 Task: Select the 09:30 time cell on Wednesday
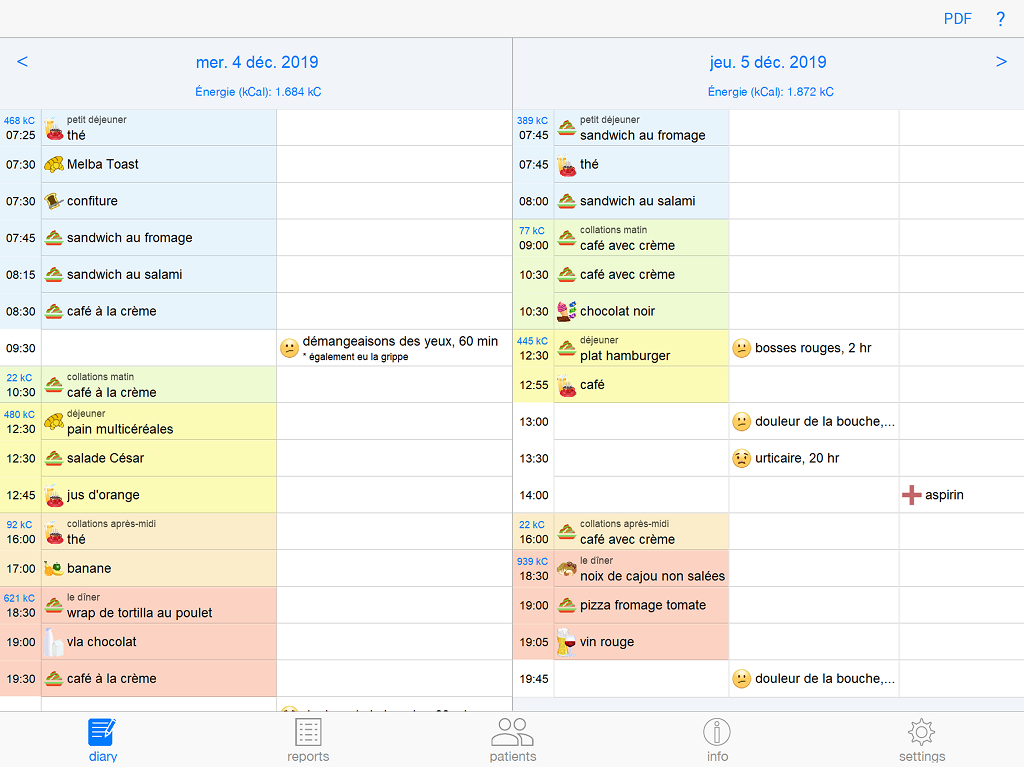pyautogui.click(x=20, y=348)
